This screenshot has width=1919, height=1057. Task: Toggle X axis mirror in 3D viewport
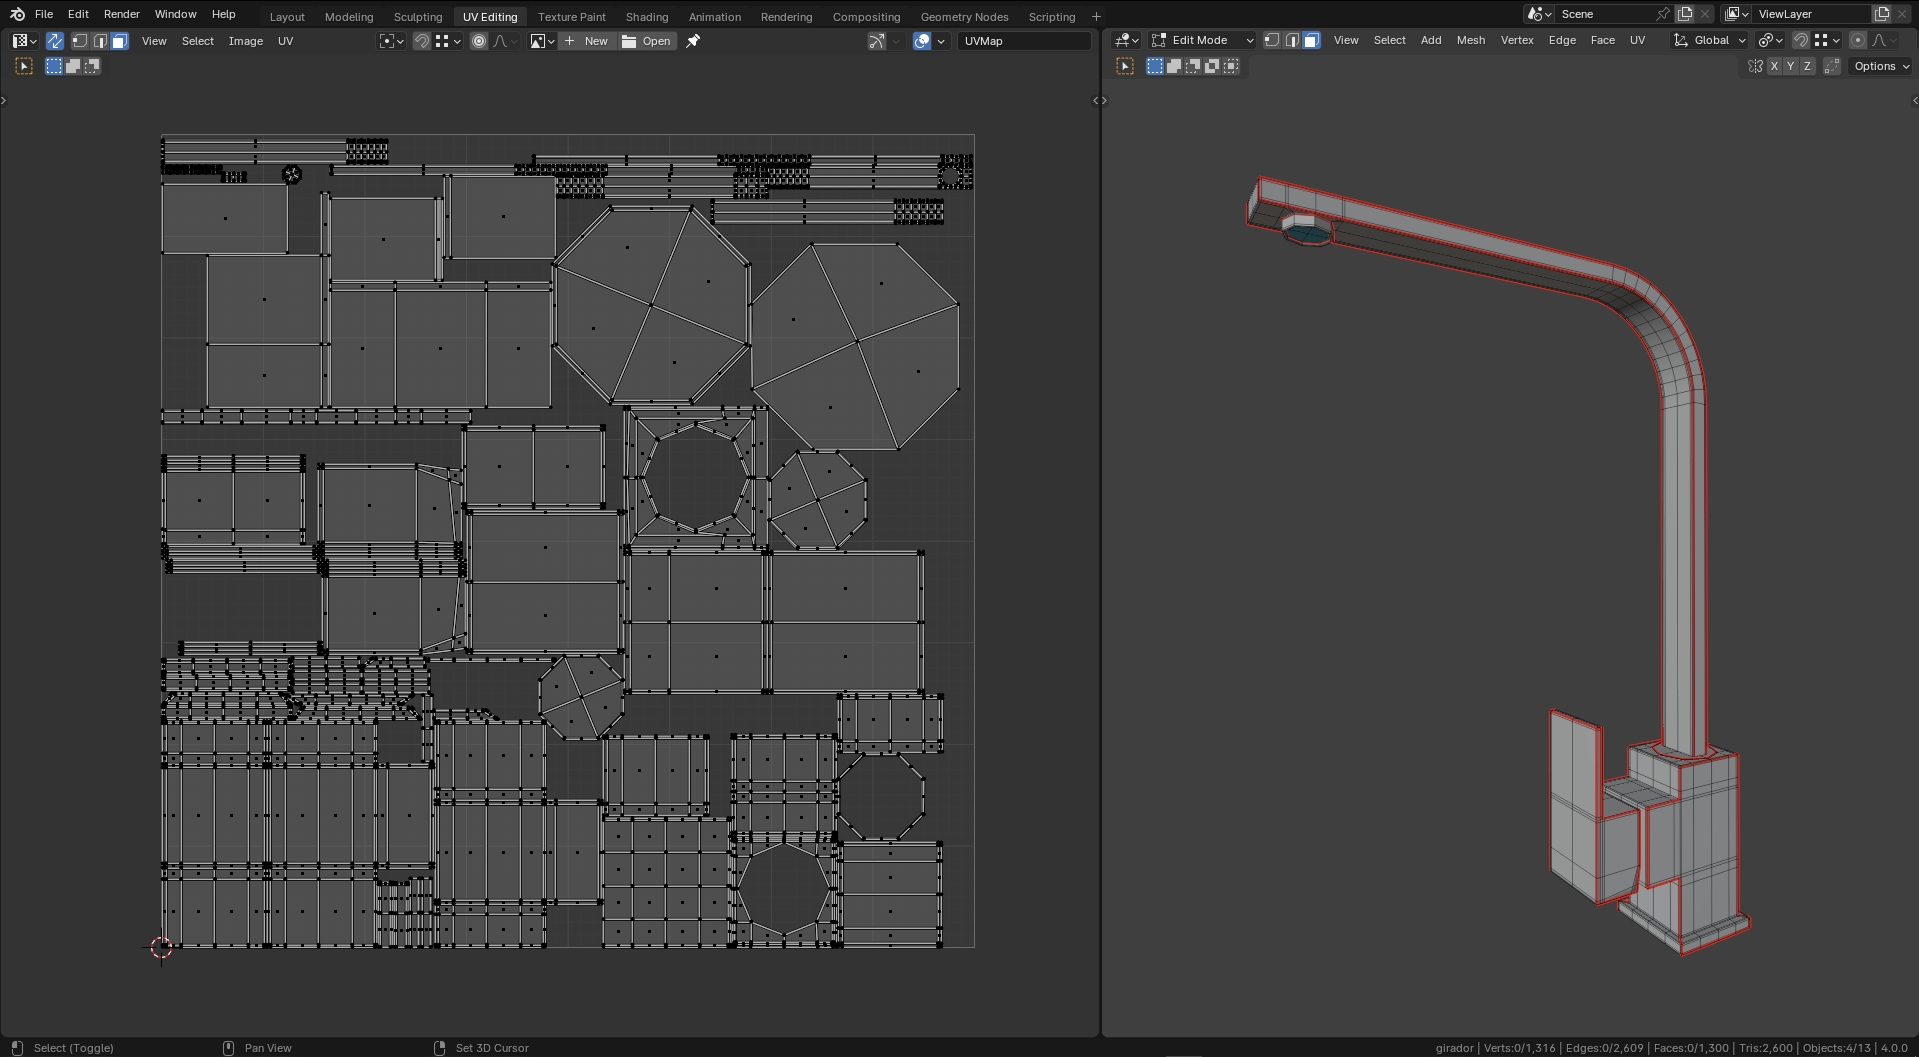(1774, 66)
